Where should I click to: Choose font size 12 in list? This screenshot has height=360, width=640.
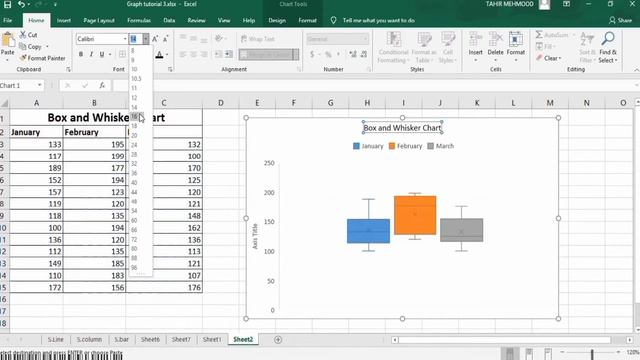click(x=134, y=98)
